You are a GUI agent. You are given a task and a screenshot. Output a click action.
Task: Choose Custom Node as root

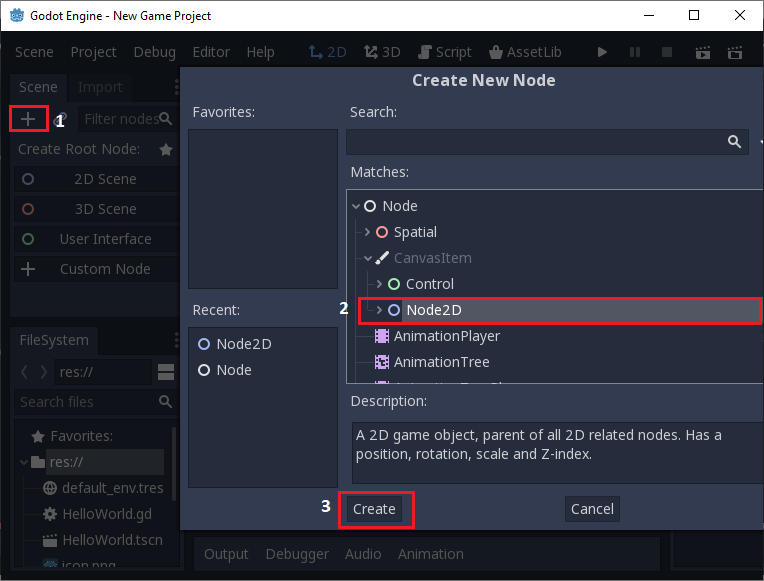[x=96, y=269]
